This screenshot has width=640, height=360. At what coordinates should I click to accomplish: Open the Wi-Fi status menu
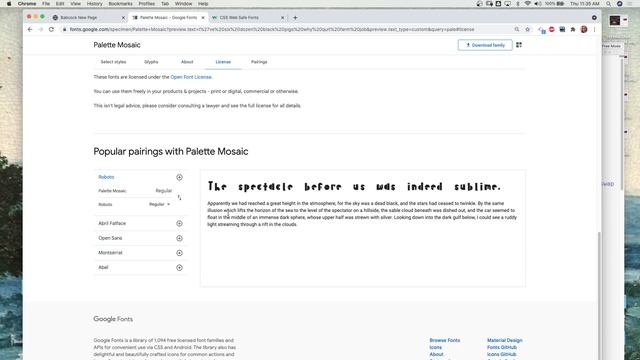[528, 4]
